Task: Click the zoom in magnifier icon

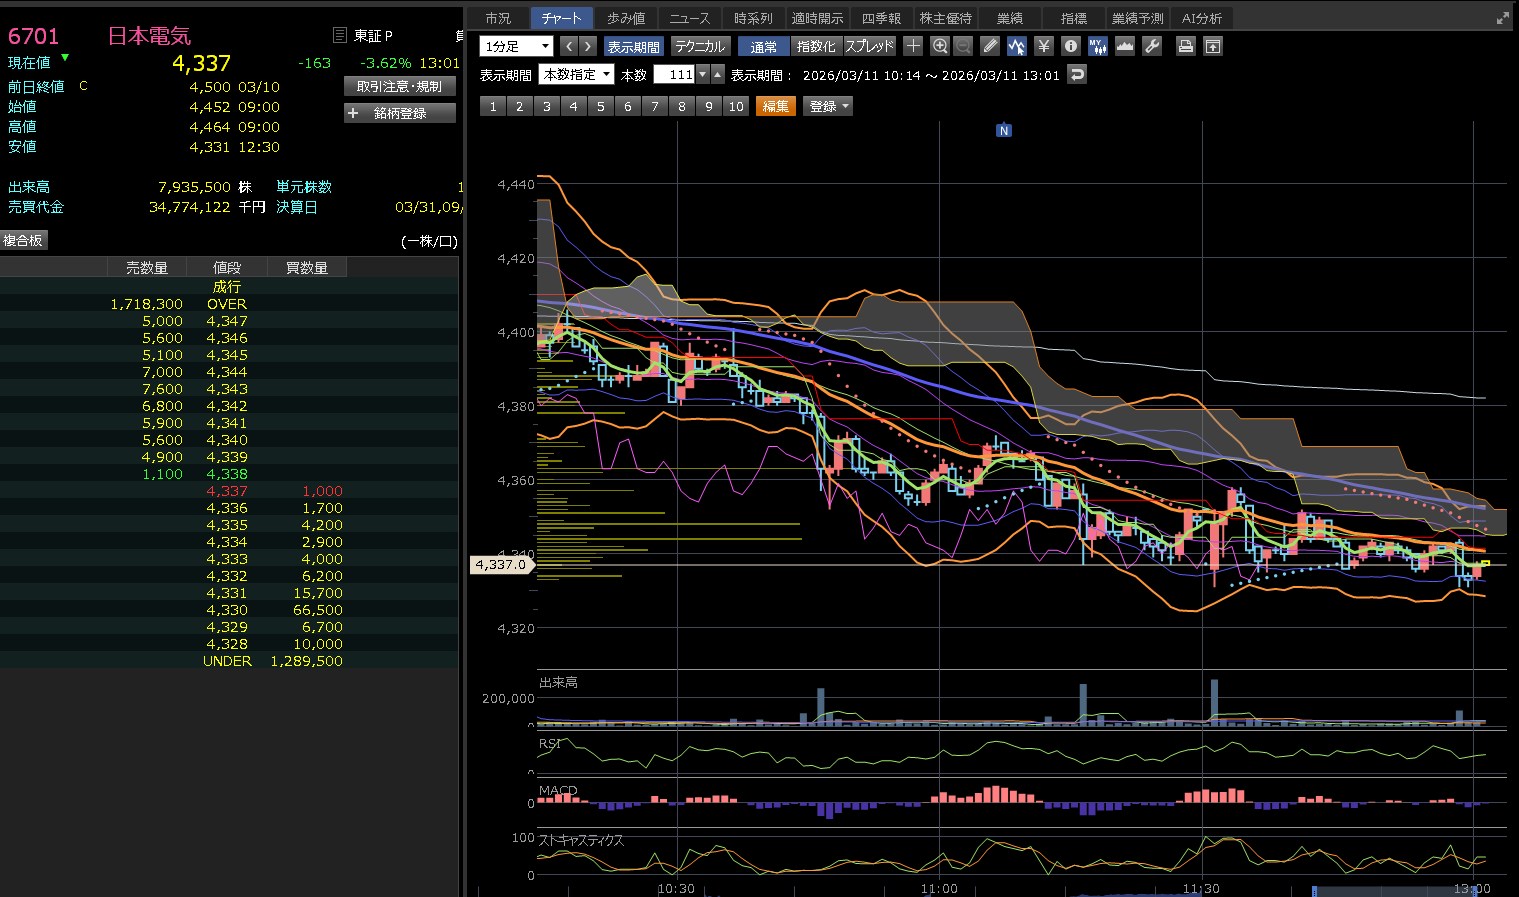Action: [x=940, y=46]
